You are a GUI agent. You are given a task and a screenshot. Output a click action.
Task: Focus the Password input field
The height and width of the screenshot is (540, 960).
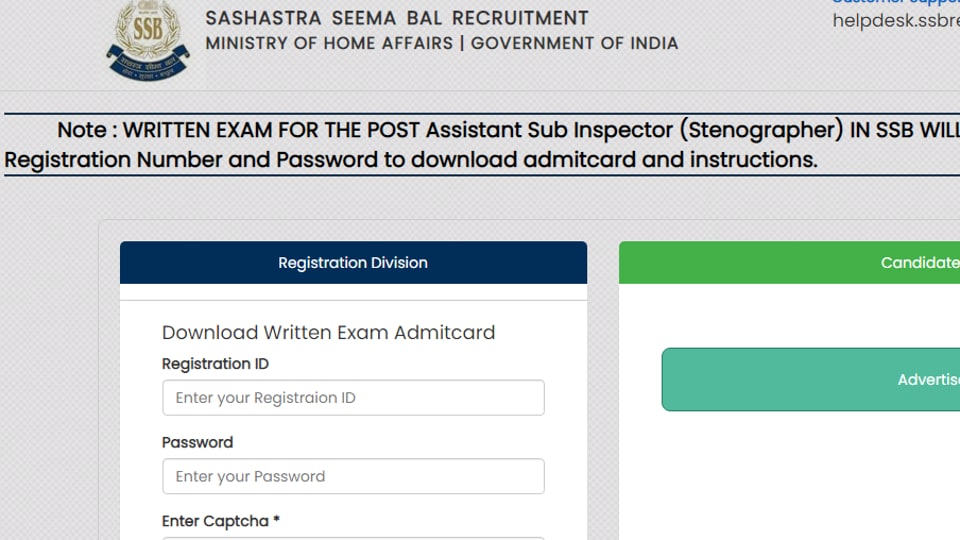353,476
